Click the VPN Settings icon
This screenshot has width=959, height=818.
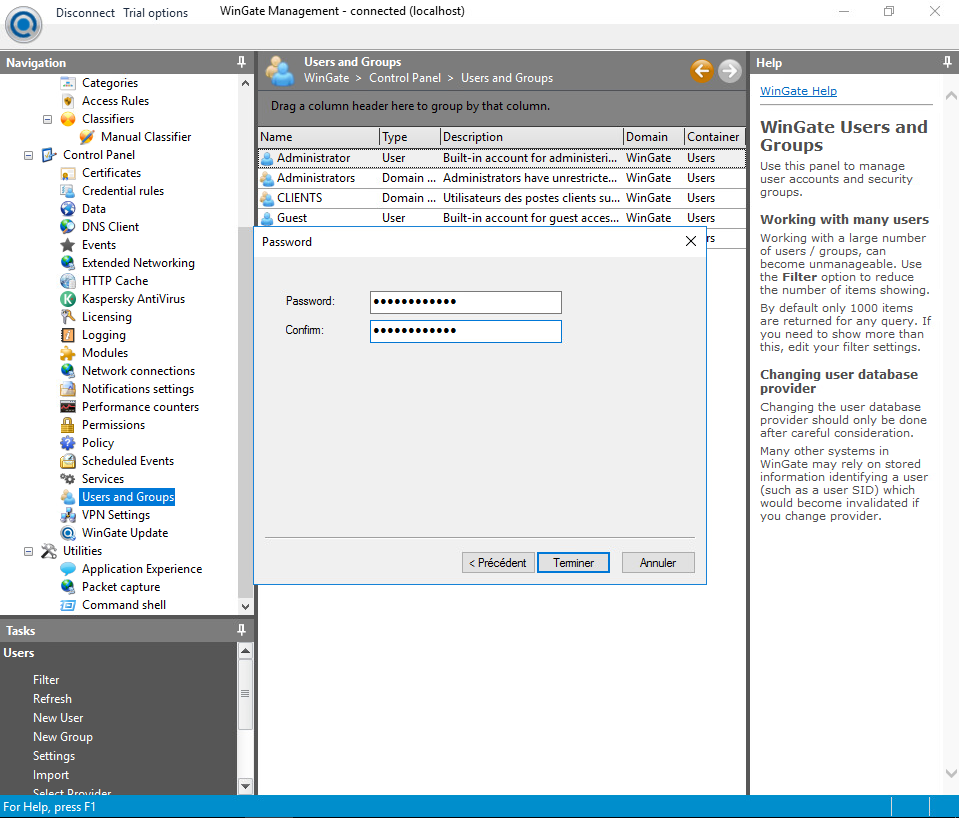[68, 515]
